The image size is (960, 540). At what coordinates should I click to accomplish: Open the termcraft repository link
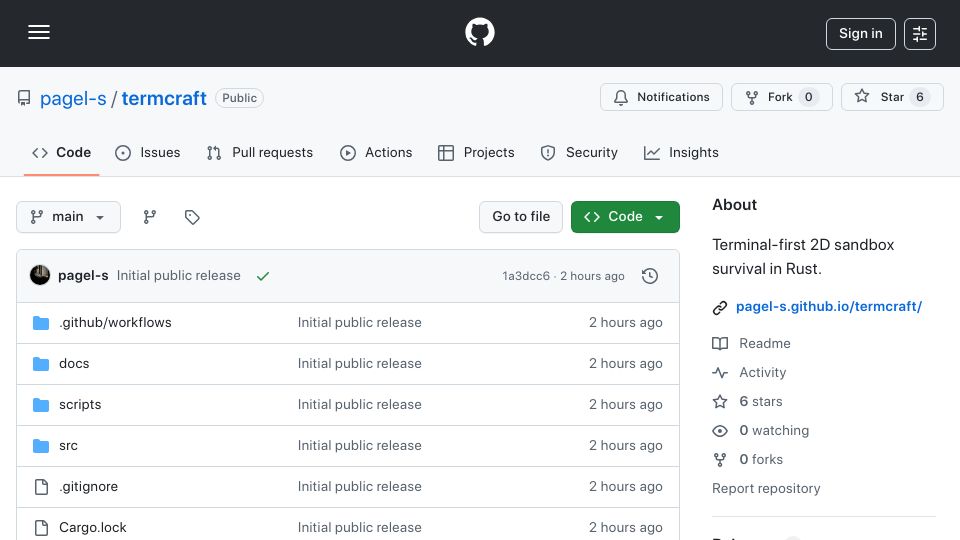(x=164, y=98)
